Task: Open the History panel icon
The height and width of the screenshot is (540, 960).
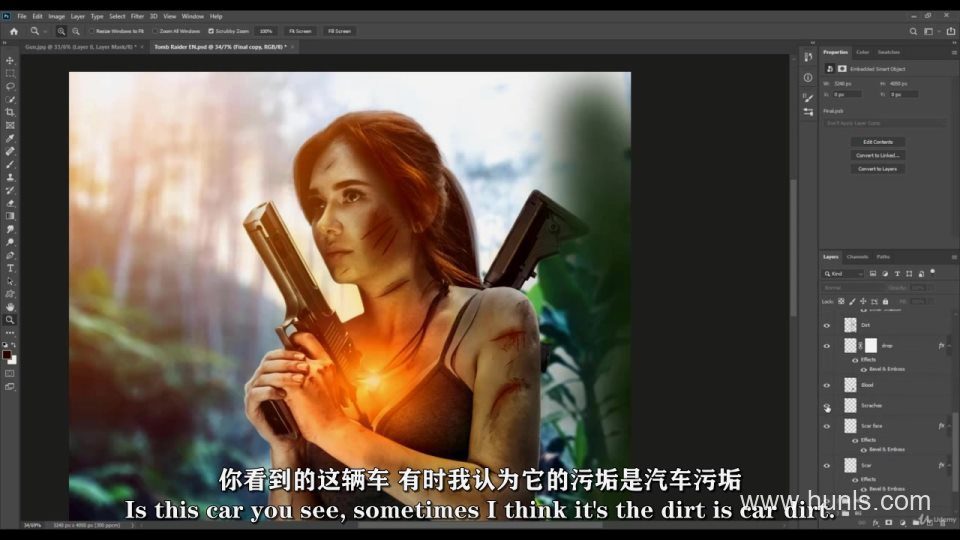Action: click(x=808, y=57)
